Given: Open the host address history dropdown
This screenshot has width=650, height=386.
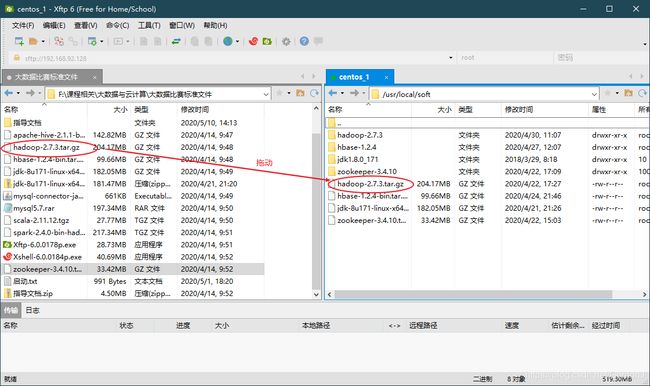Looking at the screenshot, I should tap(451, 58).
